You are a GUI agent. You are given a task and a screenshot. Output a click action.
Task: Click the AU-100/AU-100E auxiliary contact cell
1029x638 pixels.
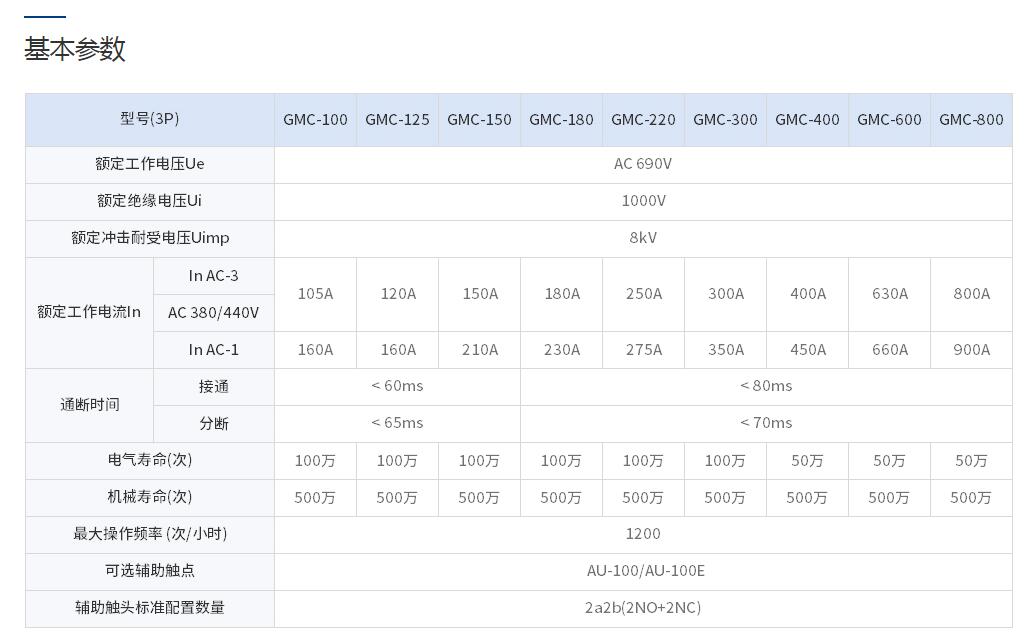click(645, 571)
